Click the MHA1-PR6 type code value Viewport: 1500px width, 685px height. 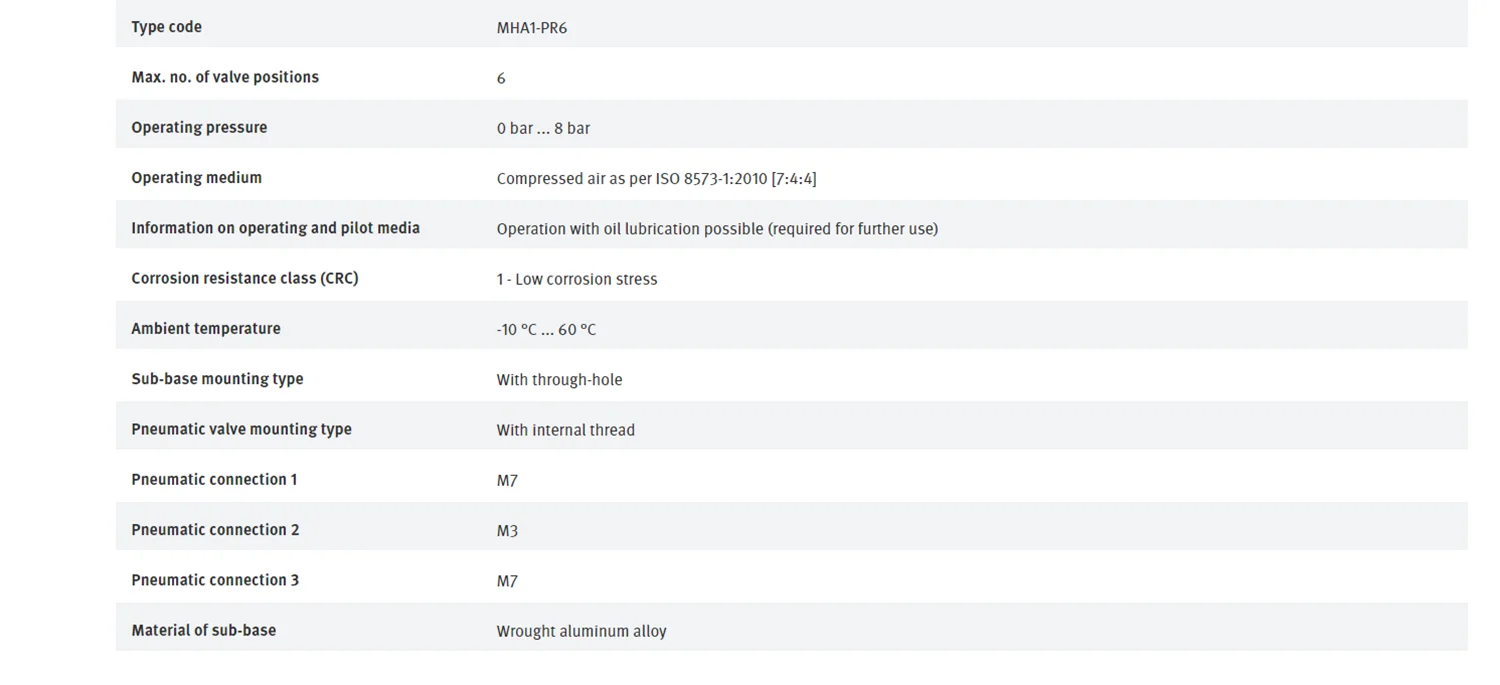point(532,28)
